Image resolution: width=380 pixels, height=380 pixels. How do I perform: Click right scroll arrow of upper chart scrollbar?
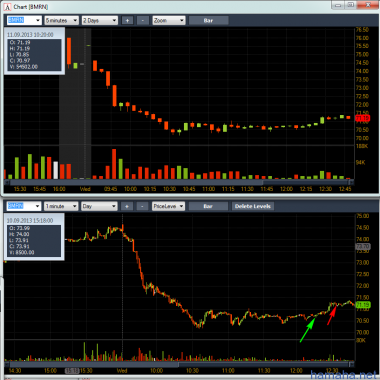351,182
